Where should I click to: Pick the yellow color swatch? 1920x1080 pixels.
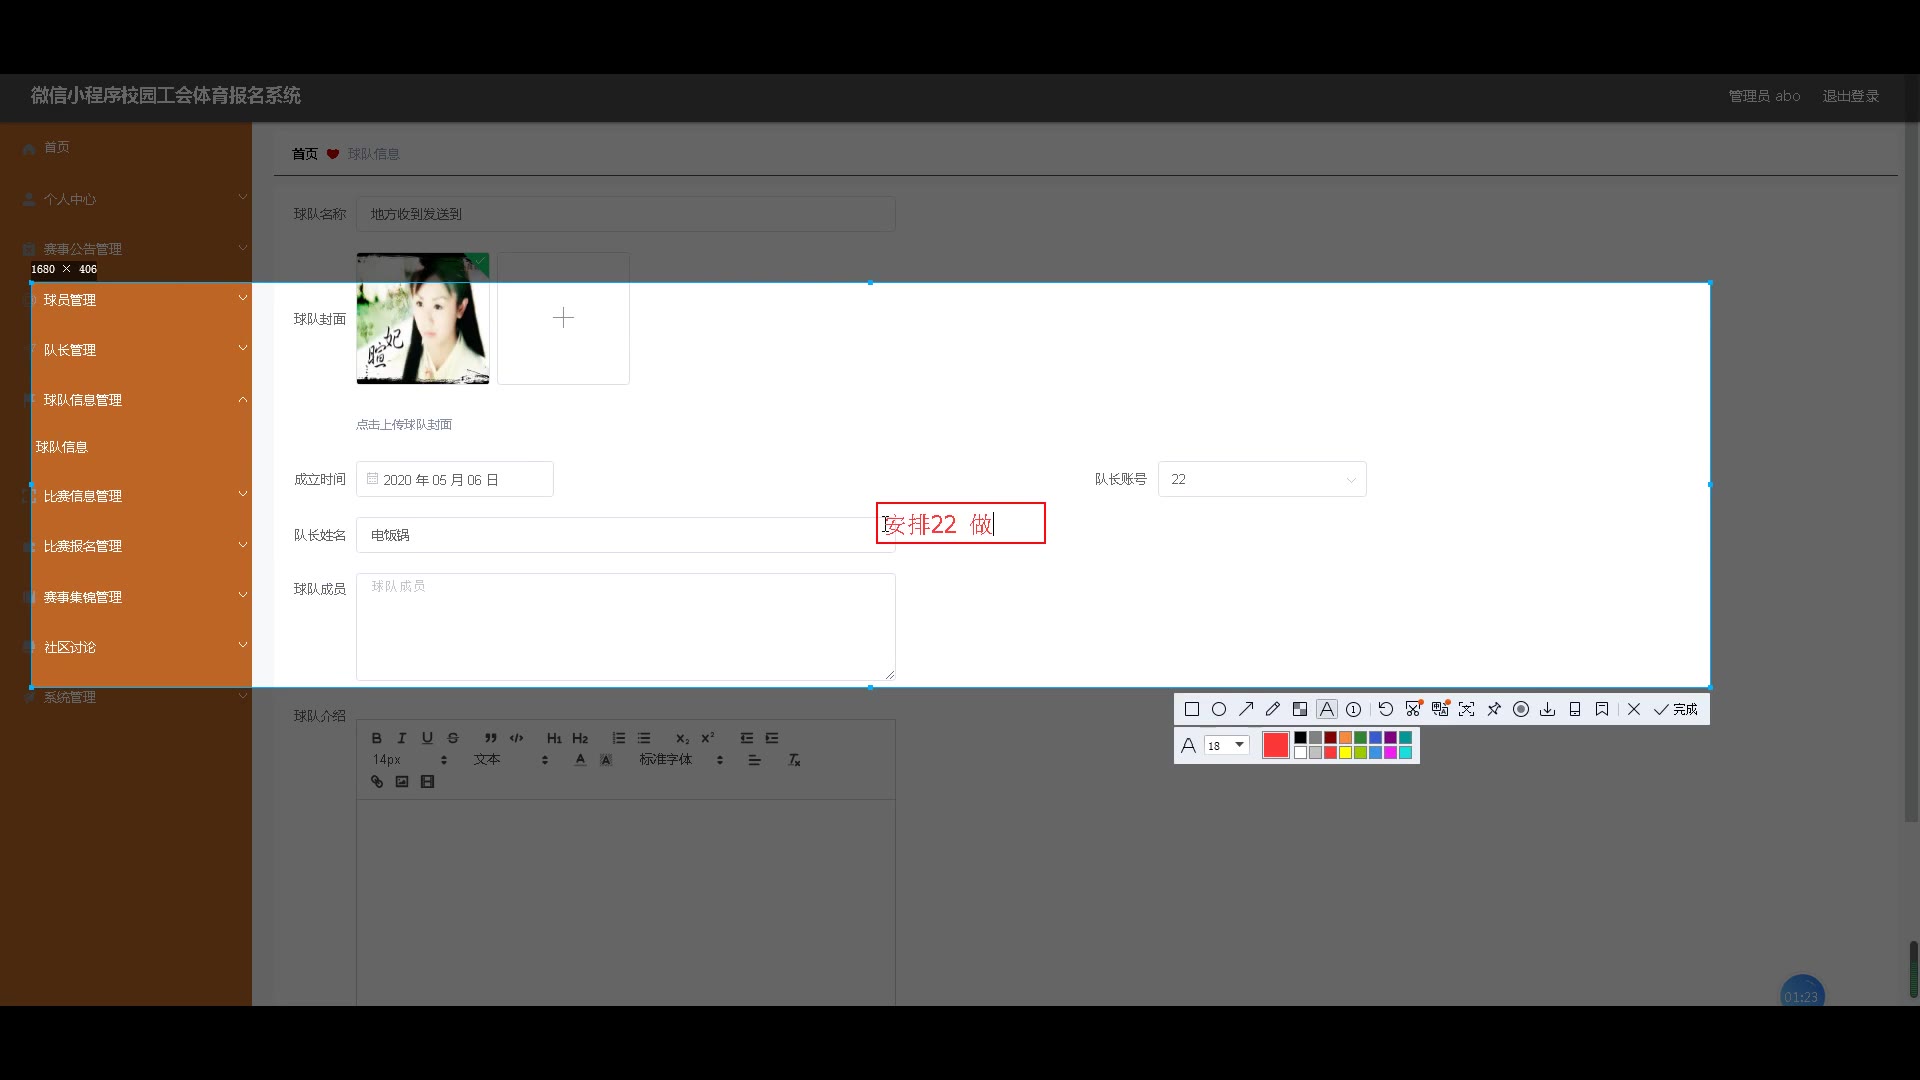(x=1346, y=753)
